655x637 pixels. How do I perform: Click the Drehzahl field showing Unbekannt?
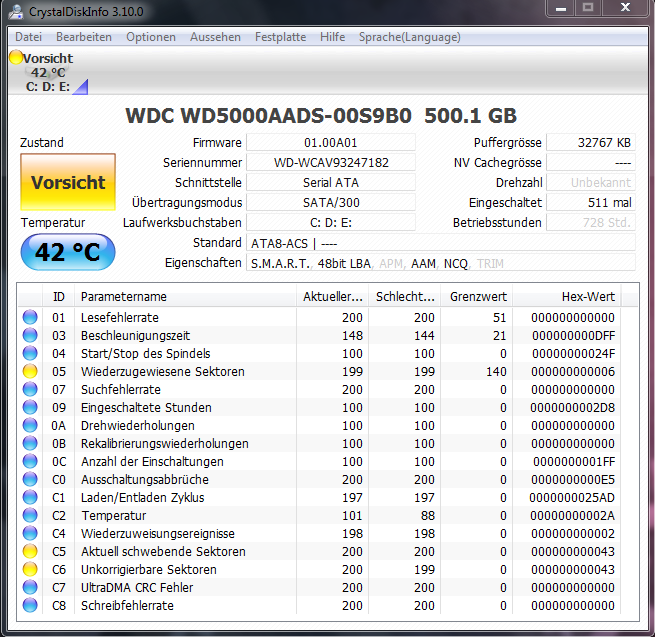pos(591,183)
